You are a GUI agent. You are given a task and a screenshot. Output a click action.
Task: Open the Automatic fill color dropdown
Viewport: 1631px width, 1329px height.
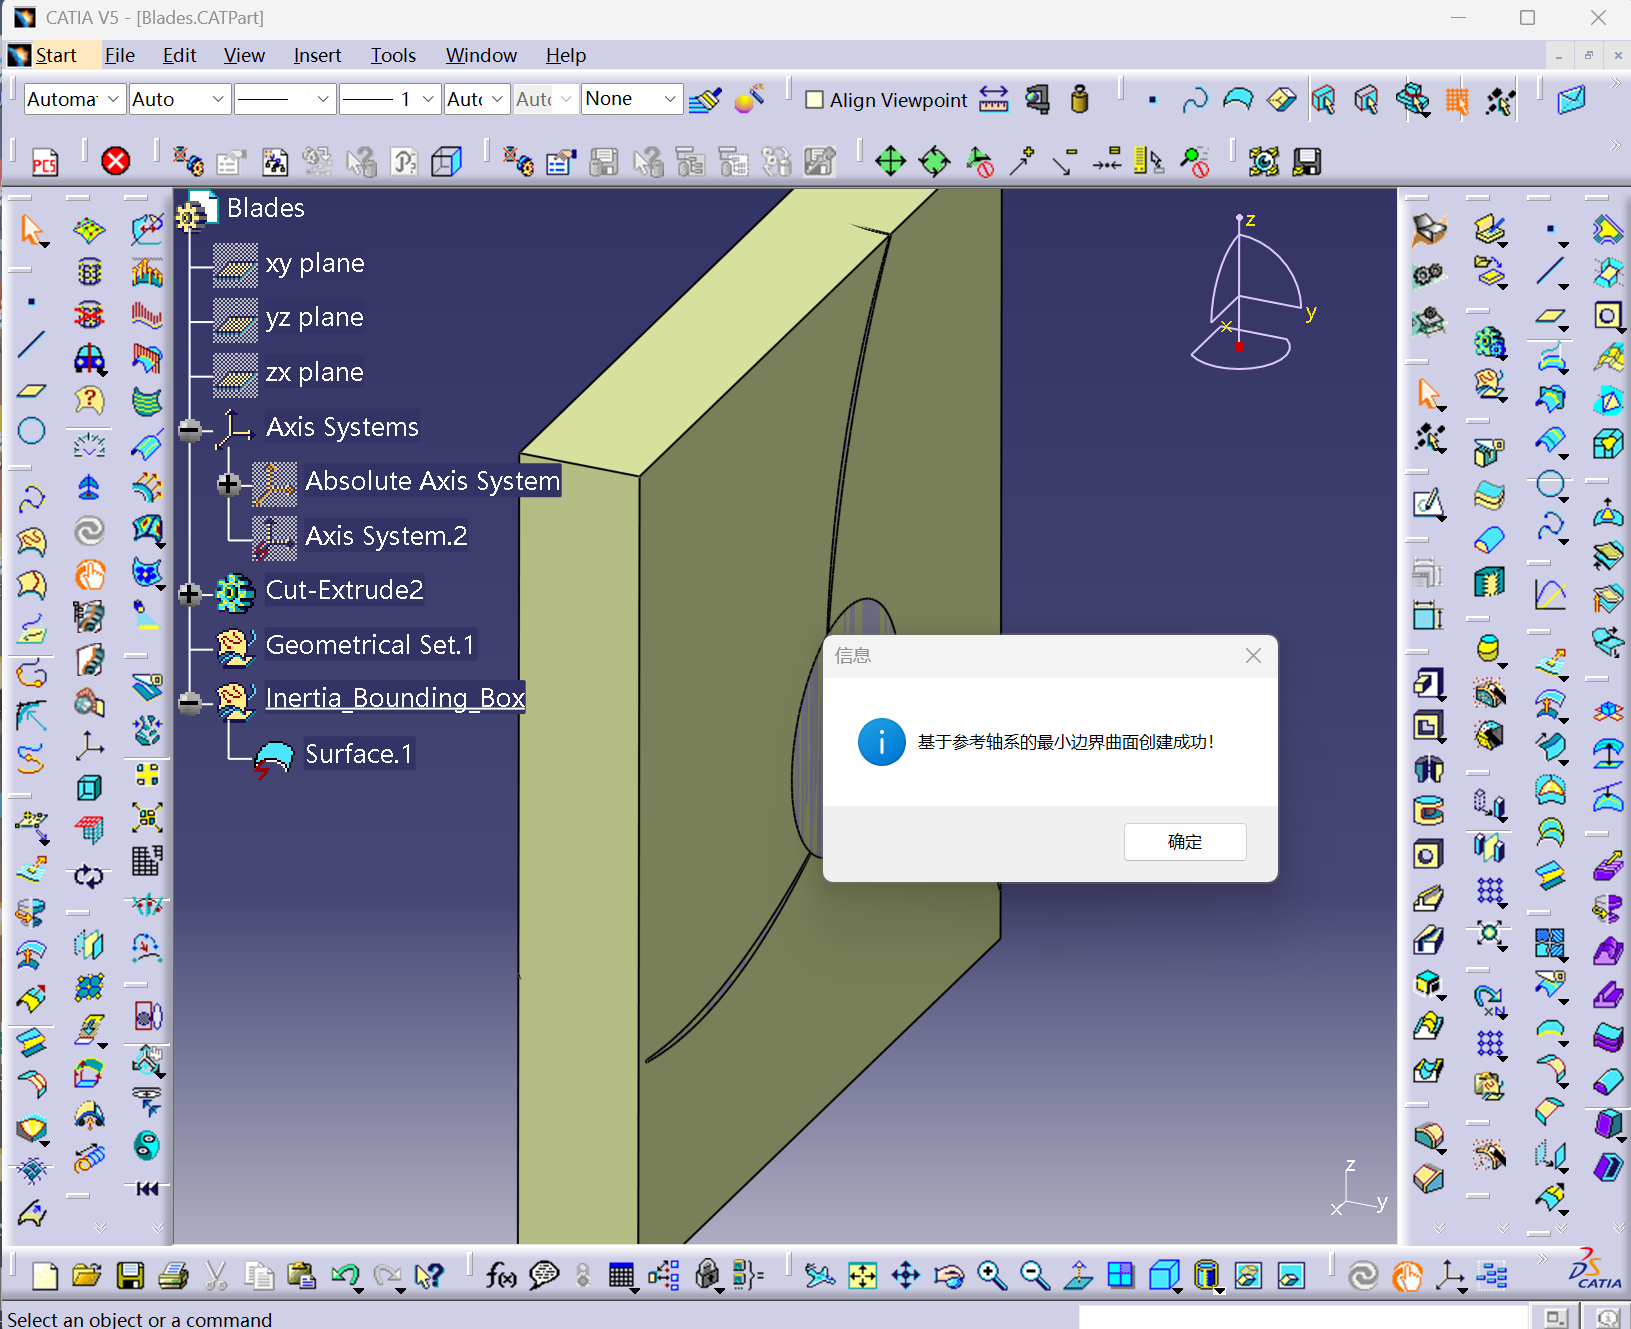[x=73, y=99]
